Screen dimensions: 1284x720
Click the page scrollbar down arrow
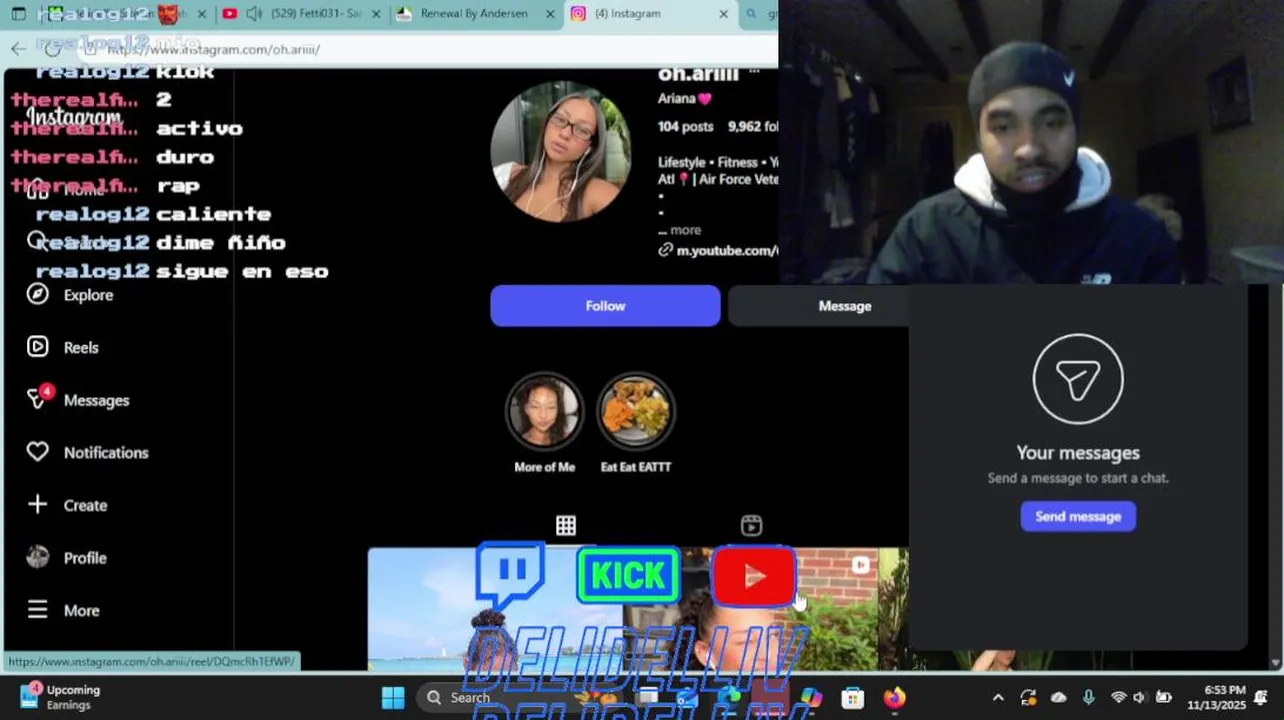tap(1275, 663)
